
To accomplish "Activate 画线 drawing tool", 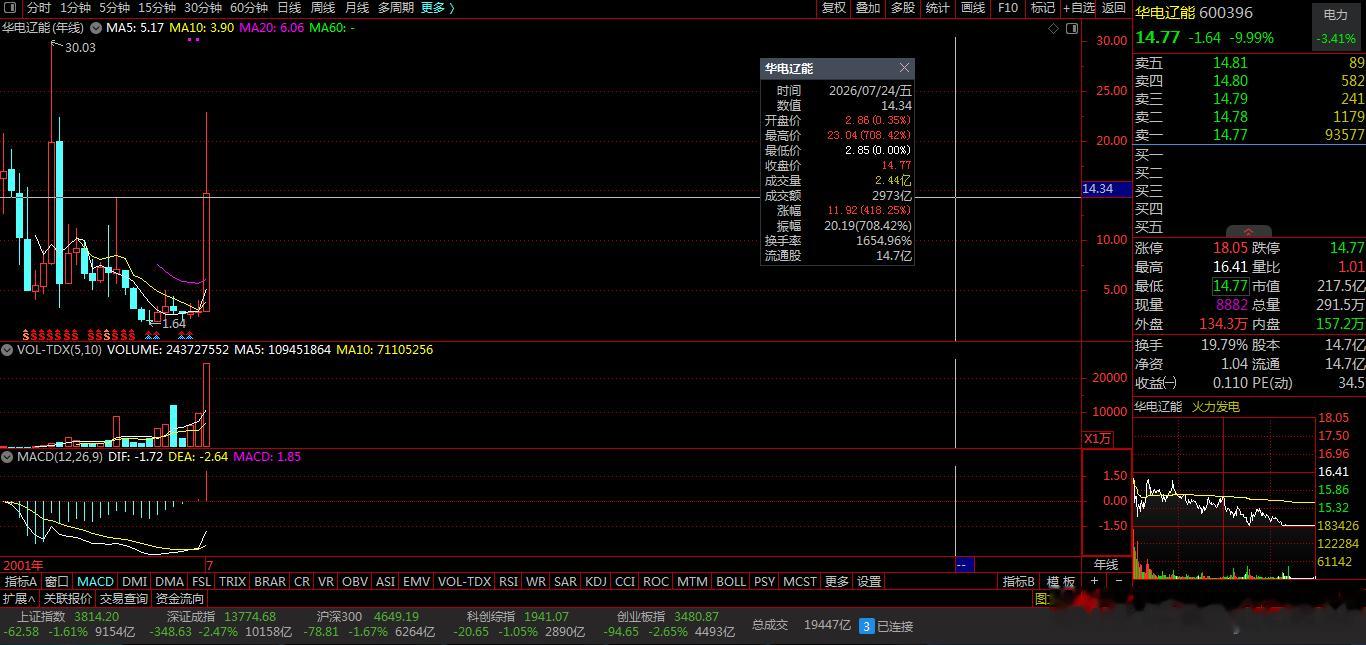I will [973, 8].
